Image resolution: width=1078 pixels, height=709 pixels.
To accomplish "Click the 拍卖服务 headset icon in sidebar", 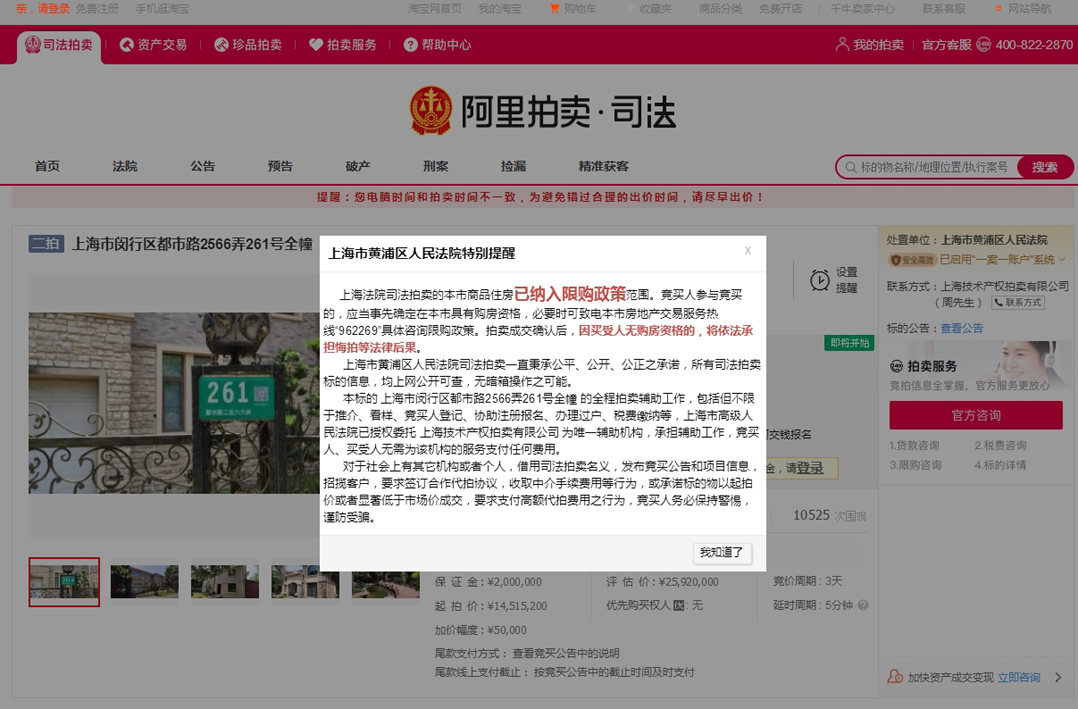I will [896, 367].
